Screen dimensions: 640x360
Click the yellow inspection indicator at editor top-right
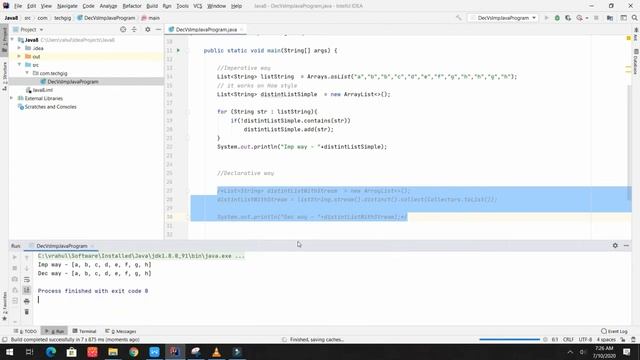[x=628, y=38]
